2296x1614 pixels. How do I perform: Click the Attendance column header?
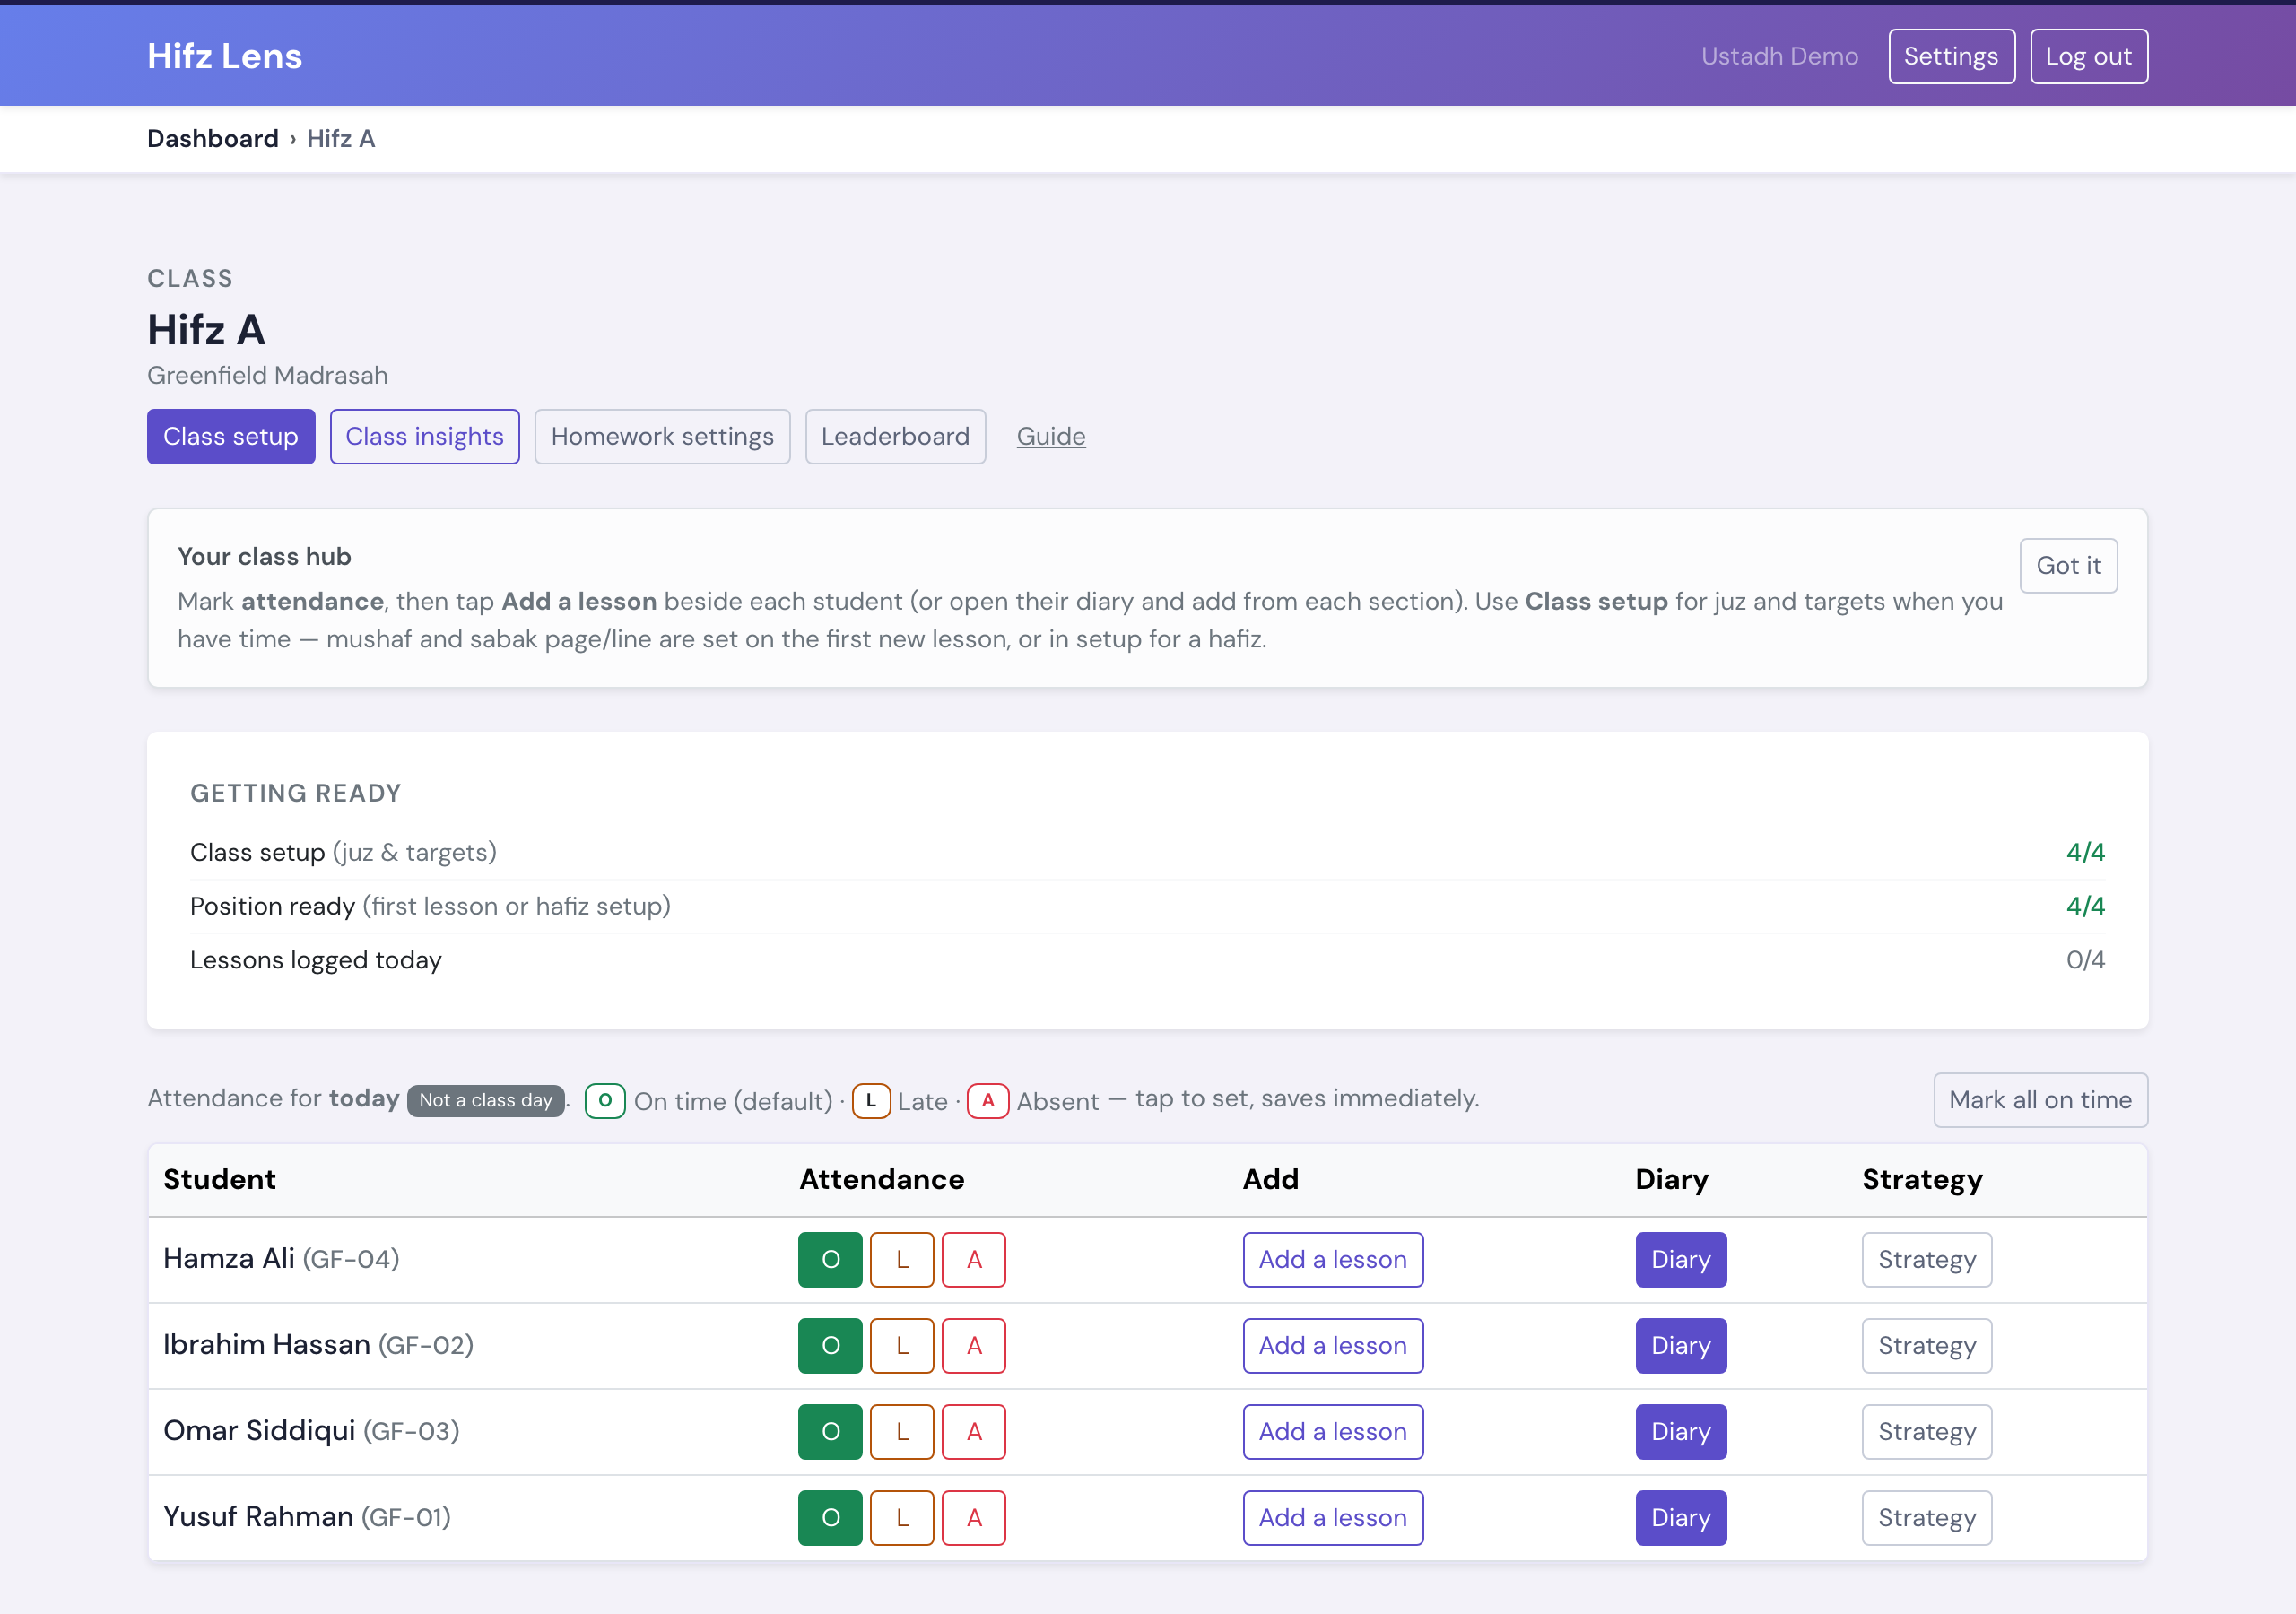[881, 1179]
